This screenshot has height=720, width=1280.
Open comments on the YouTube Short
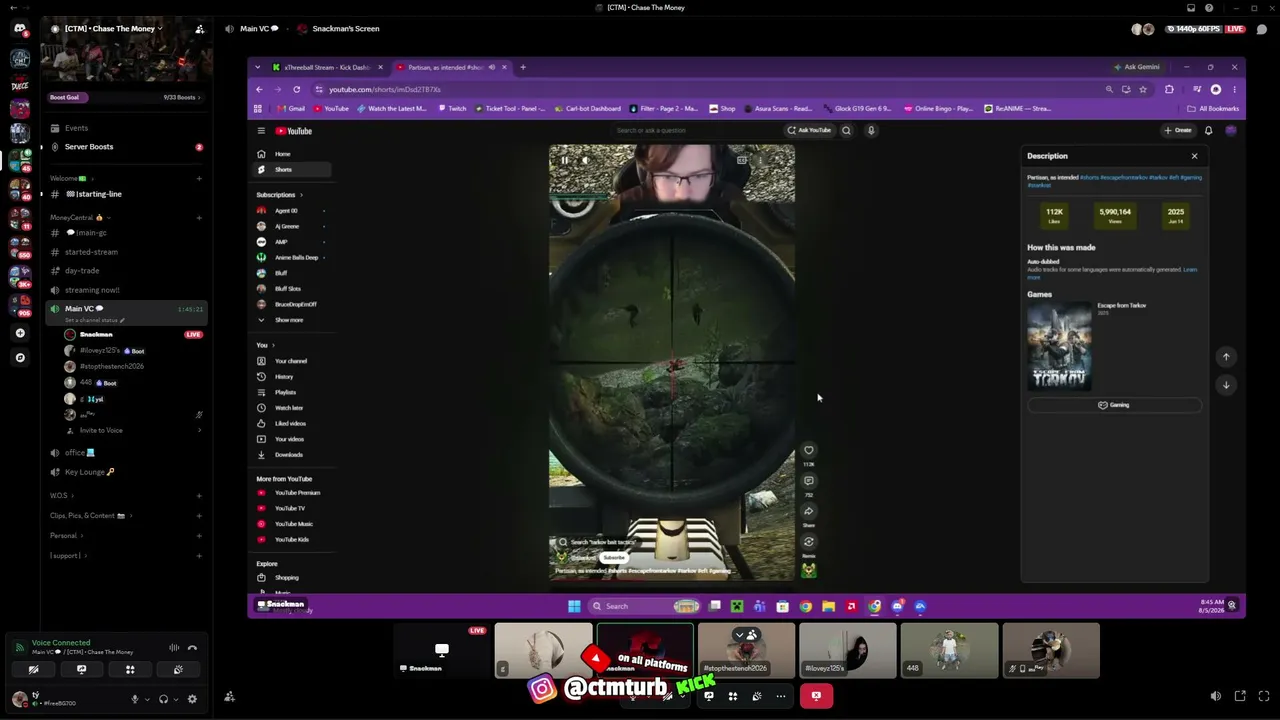[809, 481]
